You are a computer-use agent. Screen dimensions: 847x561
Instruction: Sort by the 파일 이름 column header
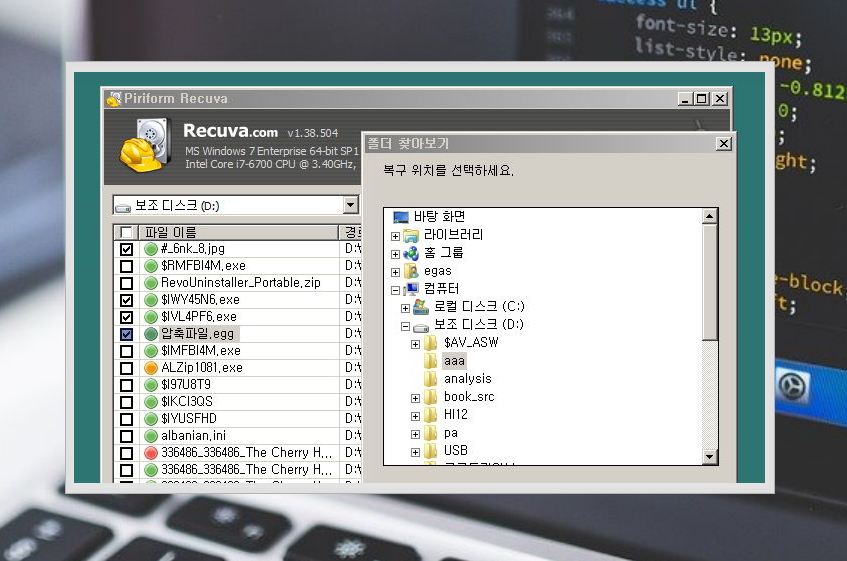[238, 233]
